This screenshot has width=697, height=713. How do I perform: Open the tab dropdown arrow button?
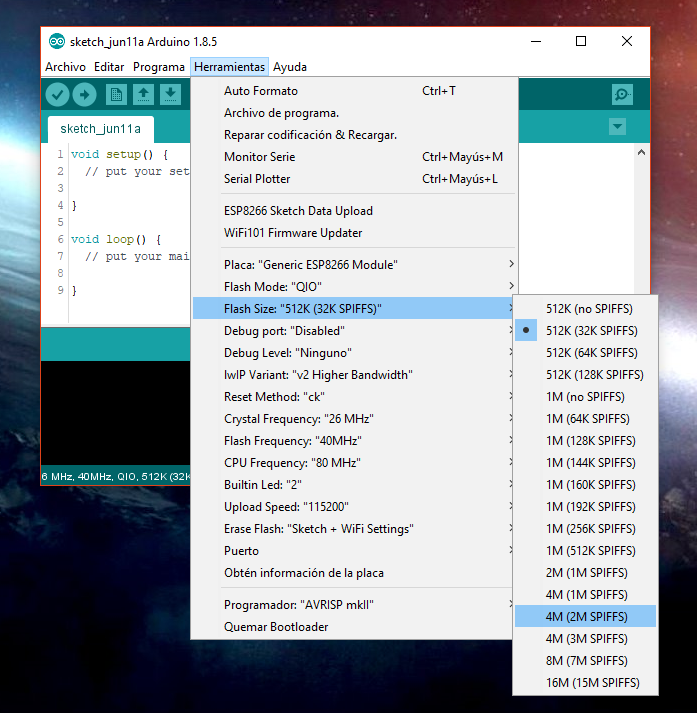point(617,126)
